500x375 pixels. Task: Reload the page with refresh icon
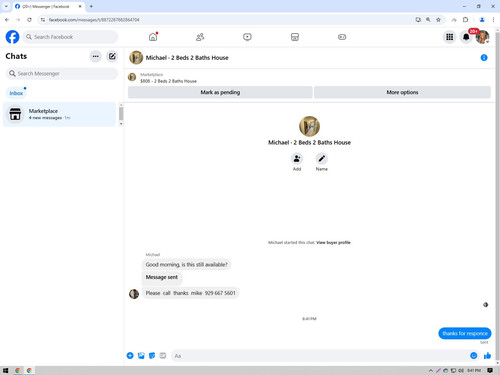click(29, 20)
